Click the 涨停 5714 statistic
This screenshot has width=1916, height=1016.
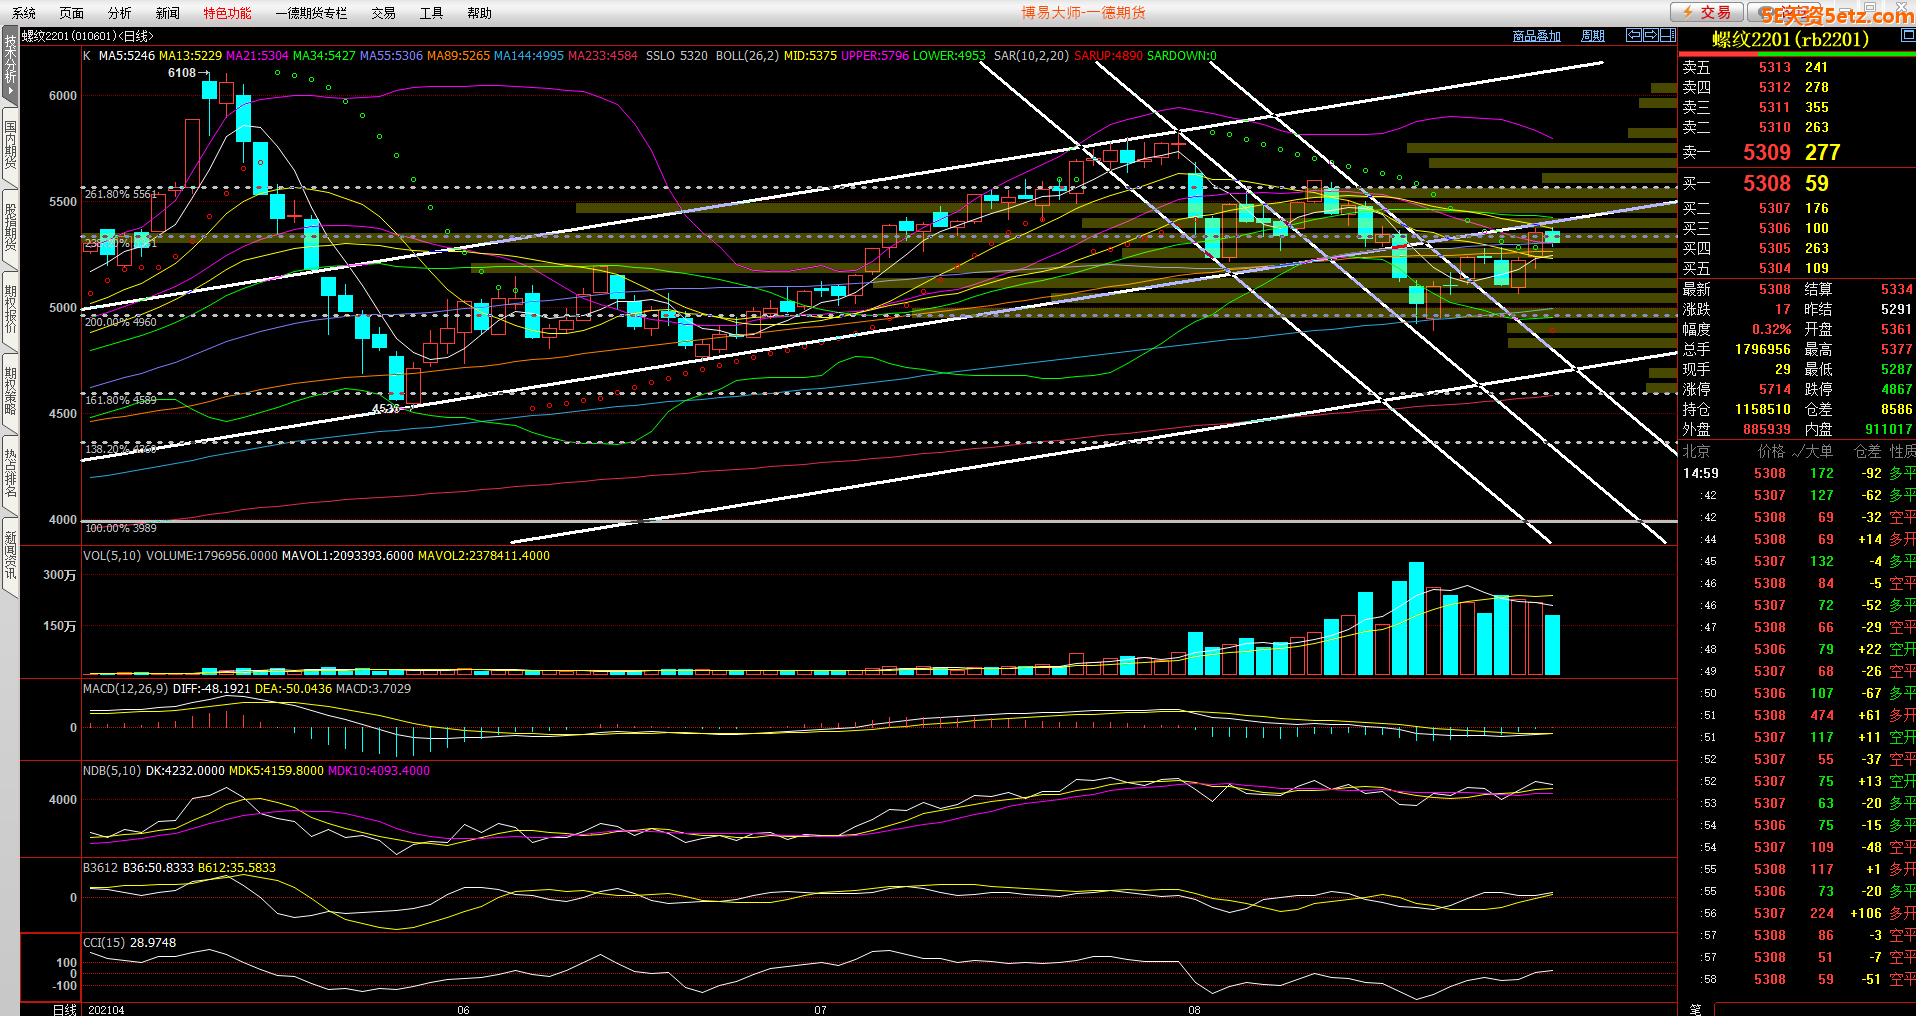tap(1736, 389)
